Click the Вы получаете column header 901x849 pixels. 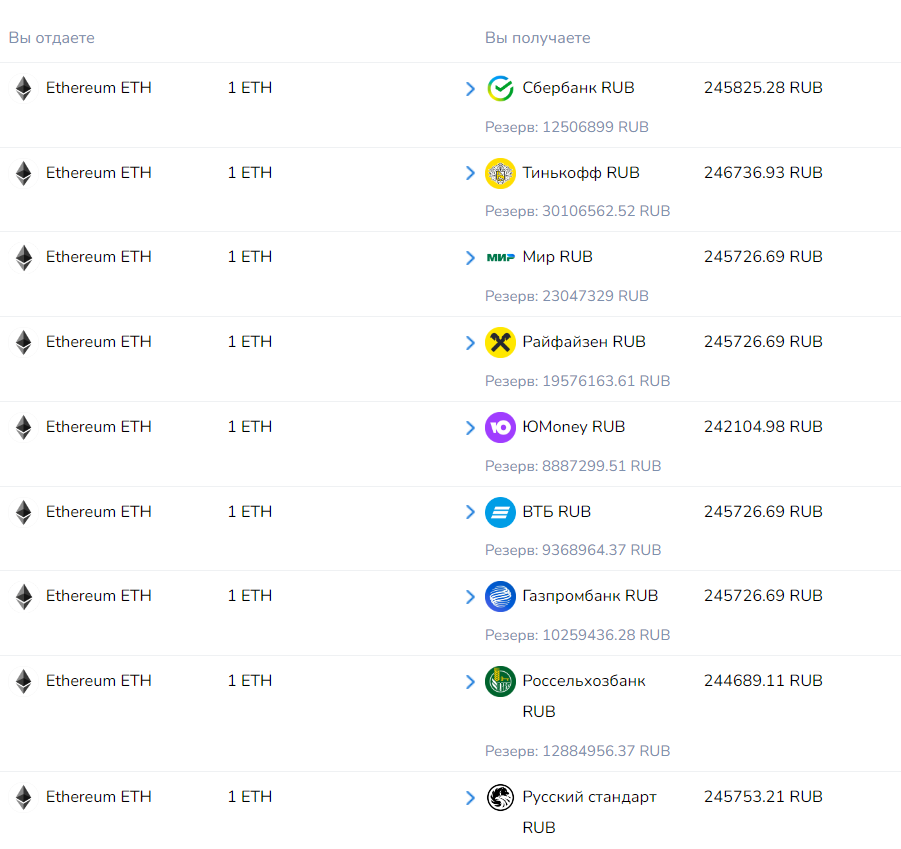pyautogui.click(x=537, y=38)
